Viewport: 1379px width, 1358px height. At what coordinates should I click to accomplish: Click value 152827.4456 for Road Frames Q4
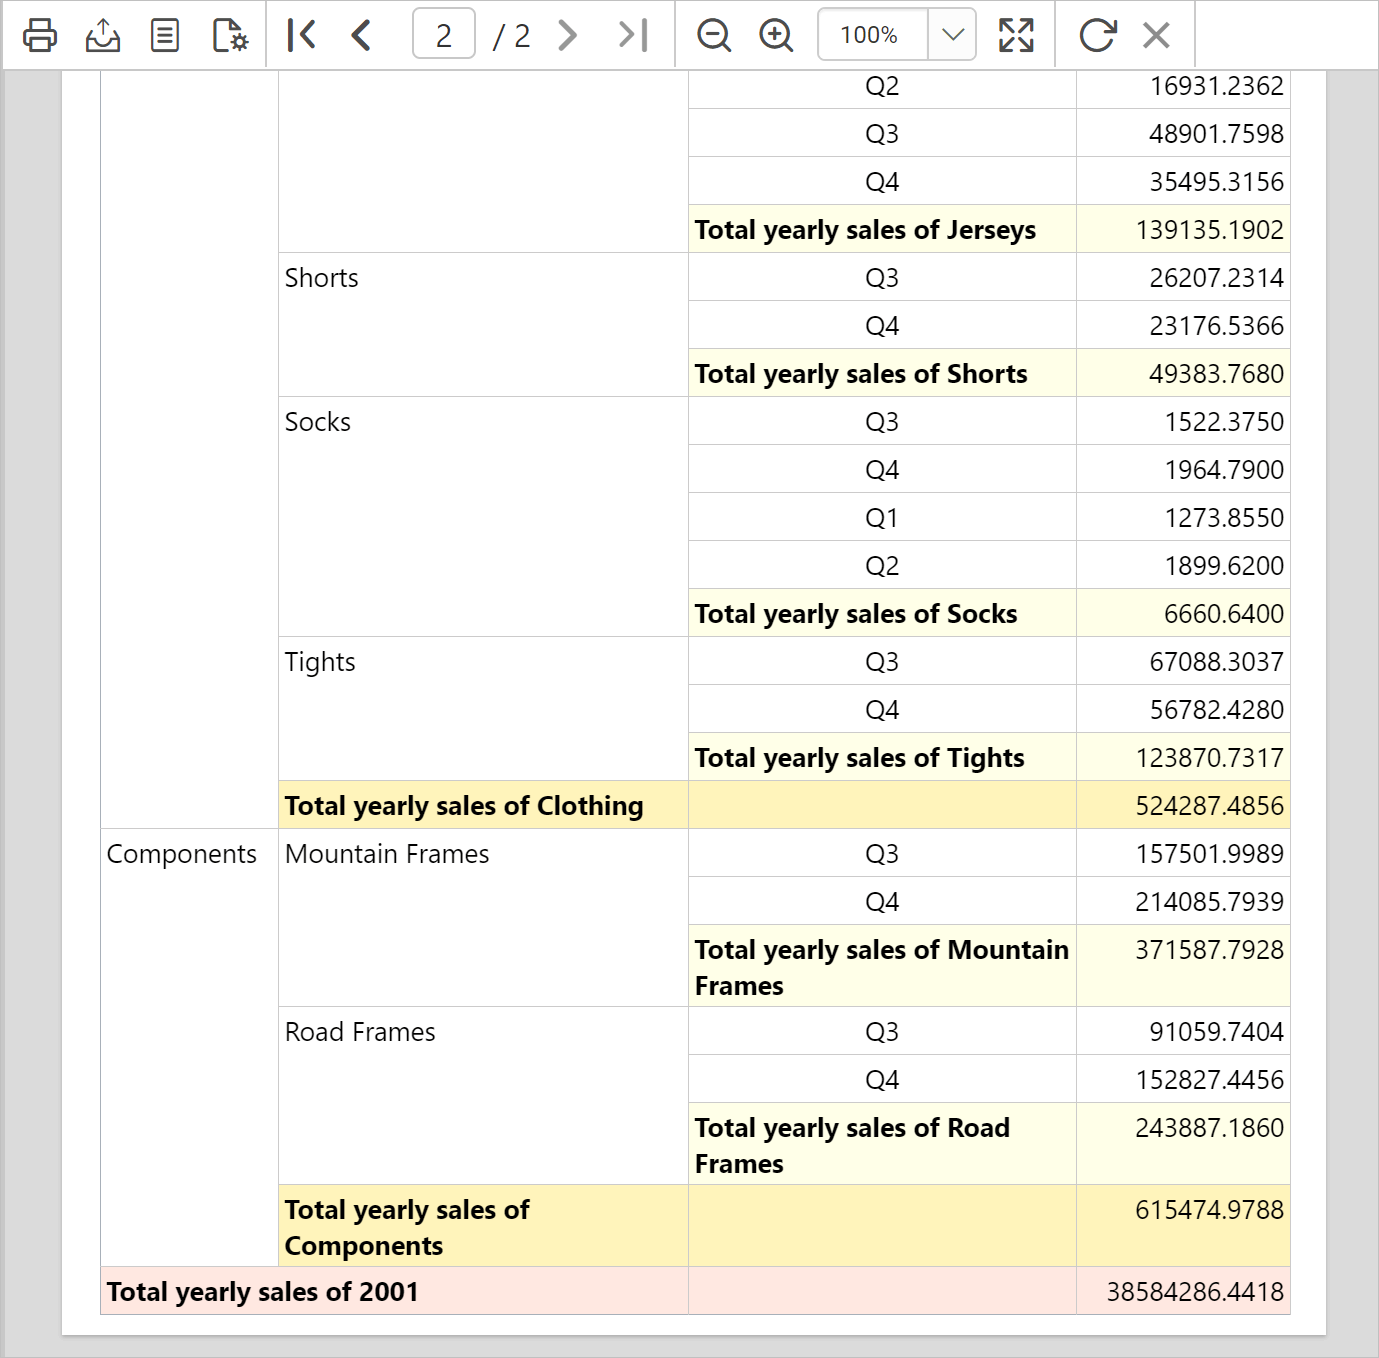coord(1184,1079)
